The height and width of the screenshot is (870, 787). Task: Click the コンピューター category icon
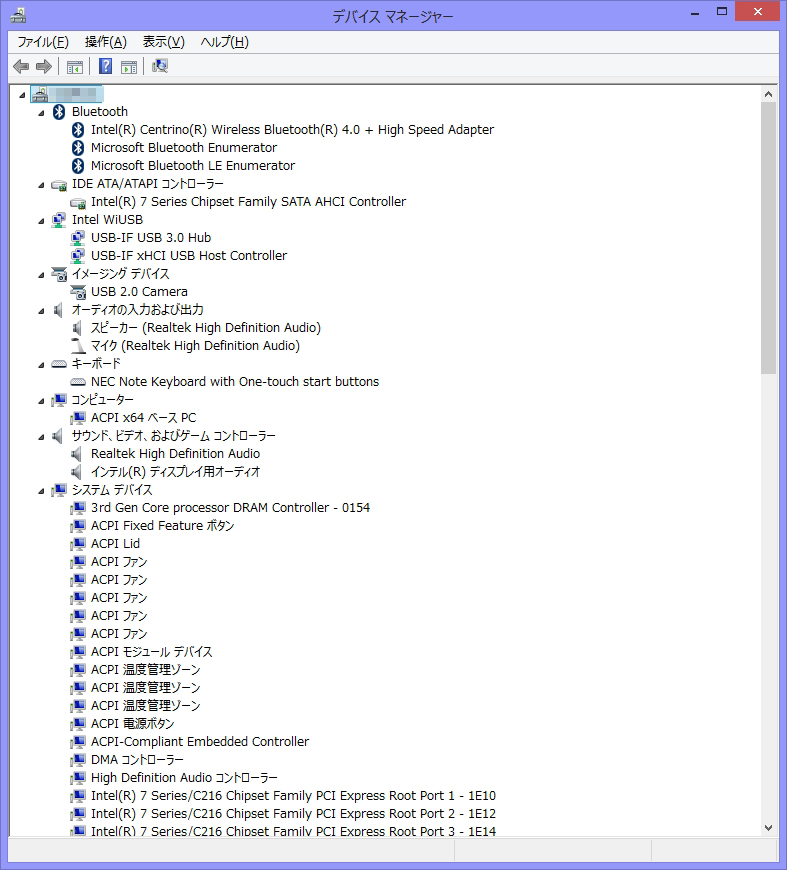pyautogui.click(x=59, y=400)
